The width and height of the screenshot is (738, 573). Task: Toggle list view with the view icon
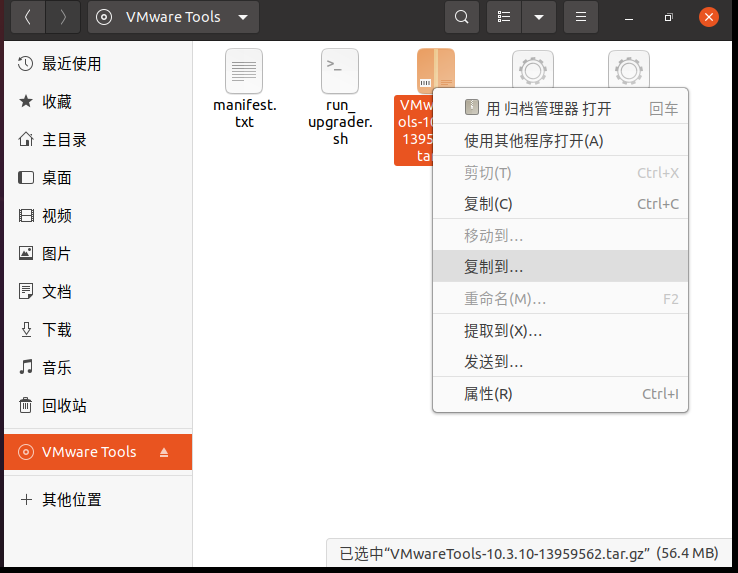[504, 17]
